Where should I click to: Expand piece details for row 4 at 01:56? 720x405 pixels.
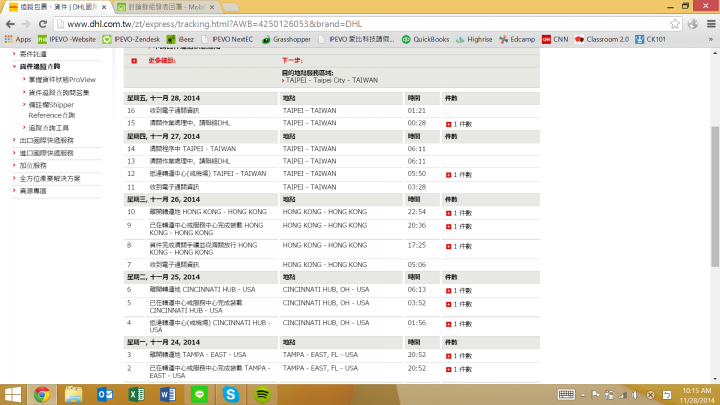click(x=449, y=324)
